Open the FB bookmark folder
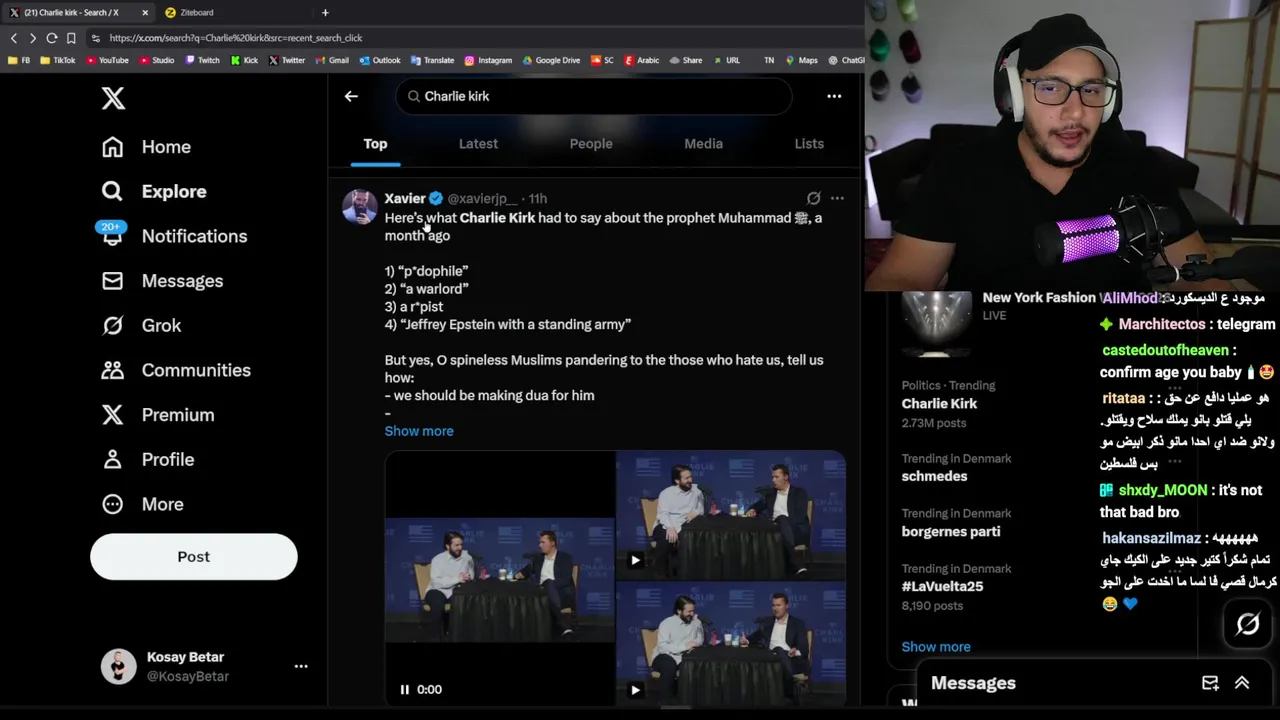Viewport: 1280px width, 720px height. (19, 60)
